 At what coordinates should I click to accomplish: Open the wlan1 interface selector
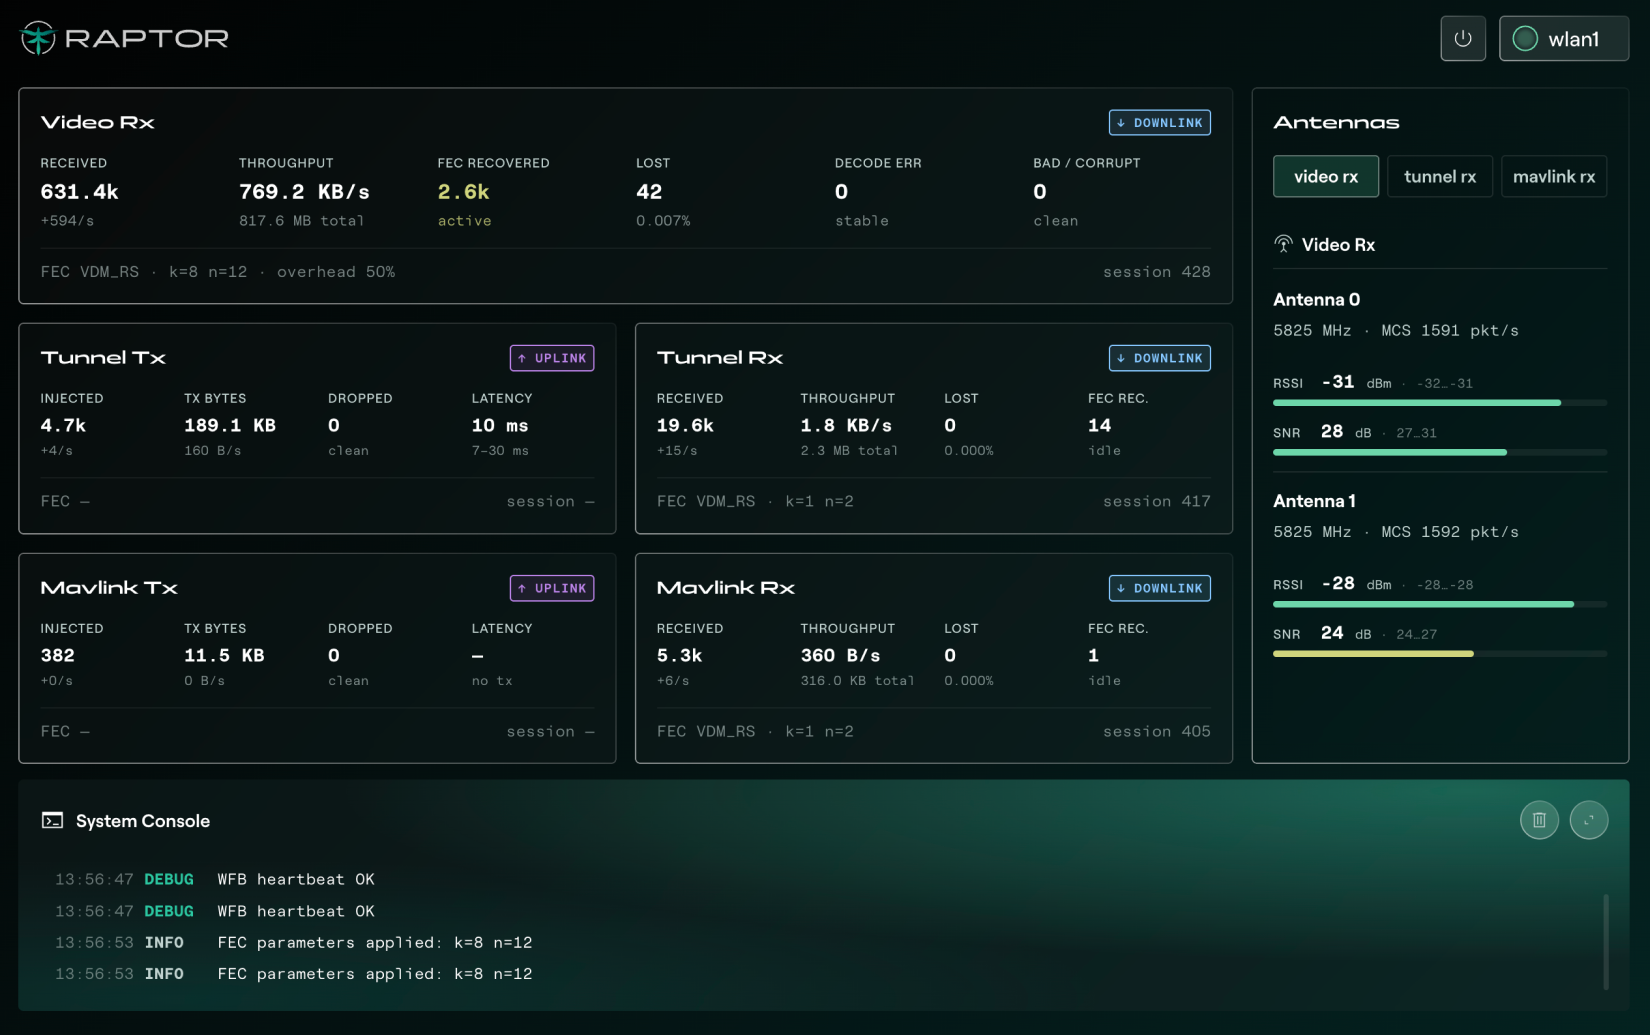coord(1564,39)
